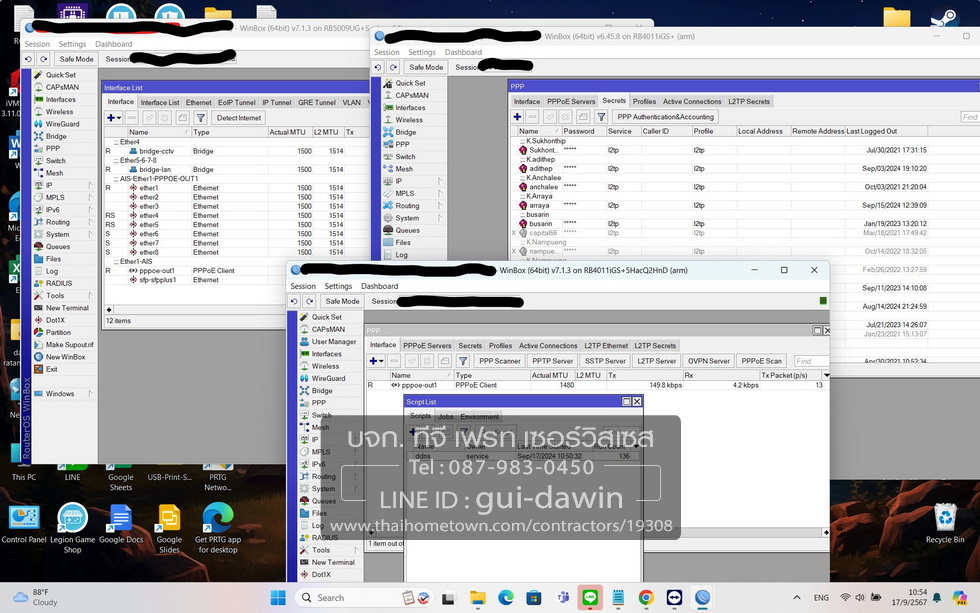This screenshot has width=980, height=613.
Task: Select Make Supout.rif in the RB5009 sidebar
Action: pos(69,345)
